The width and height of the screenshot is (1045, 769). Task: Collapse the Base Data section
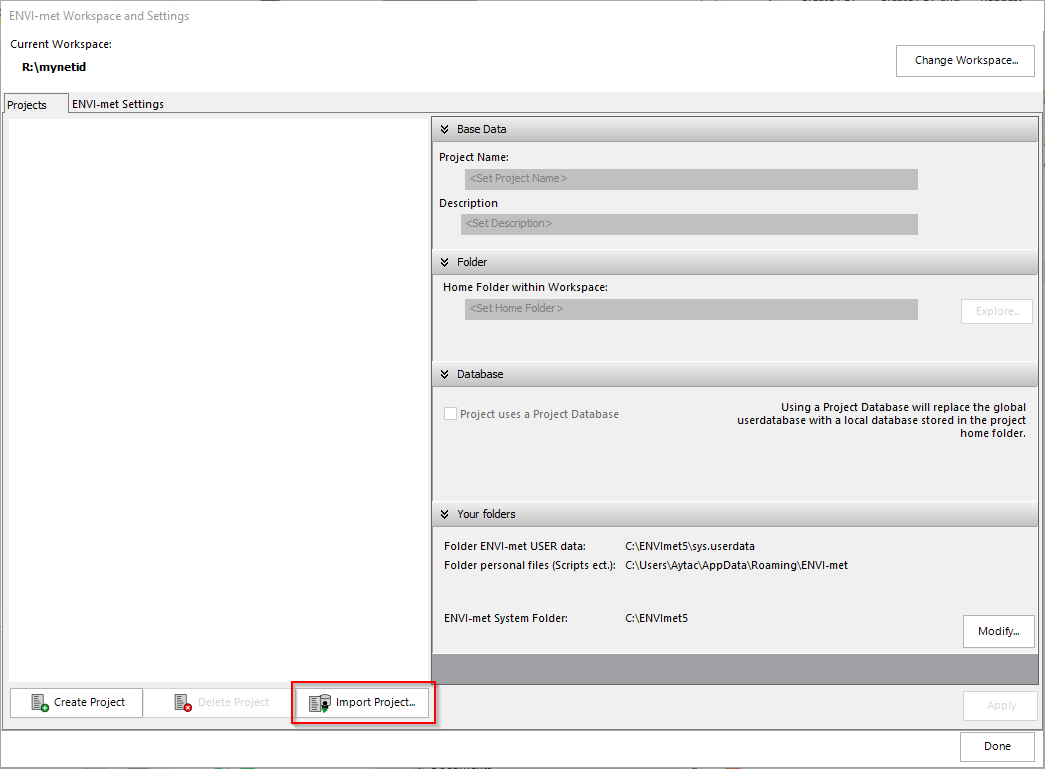(444, 128)
